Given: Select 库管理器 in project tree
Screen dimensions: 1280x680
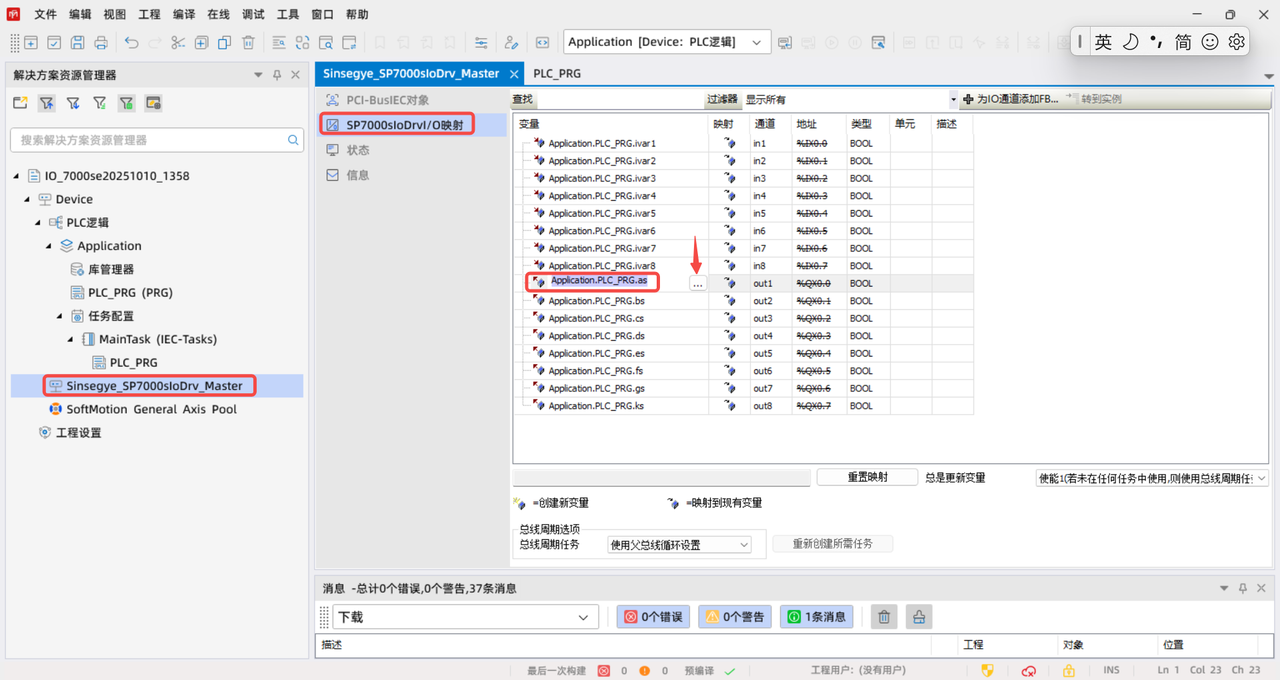Looking at the screenshot, I should pyautogui.click(x=102, y=269).
